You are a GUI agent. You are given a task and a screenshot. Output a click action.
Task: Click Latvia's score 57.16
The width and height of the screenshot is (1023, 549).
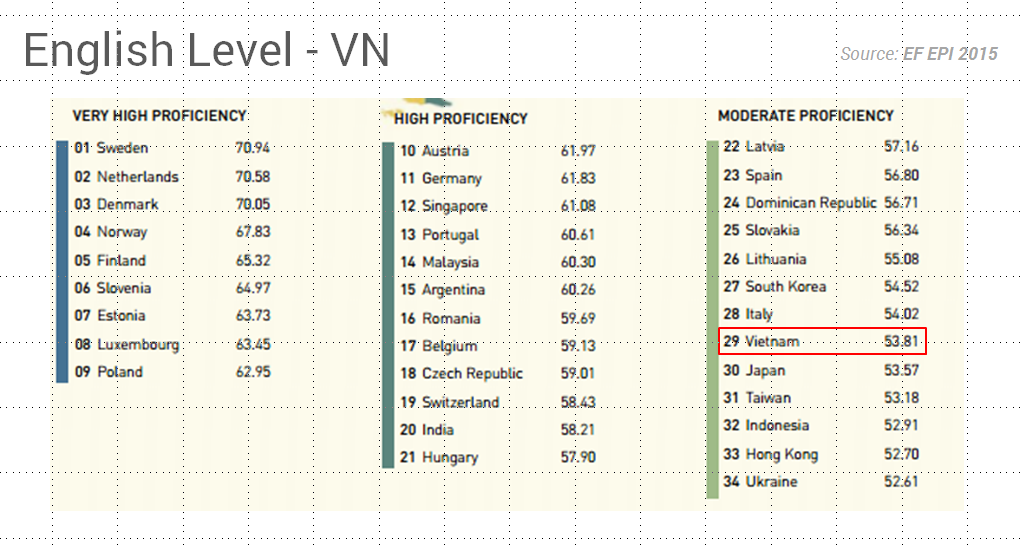pyautogui.click(x=902, y=147)
